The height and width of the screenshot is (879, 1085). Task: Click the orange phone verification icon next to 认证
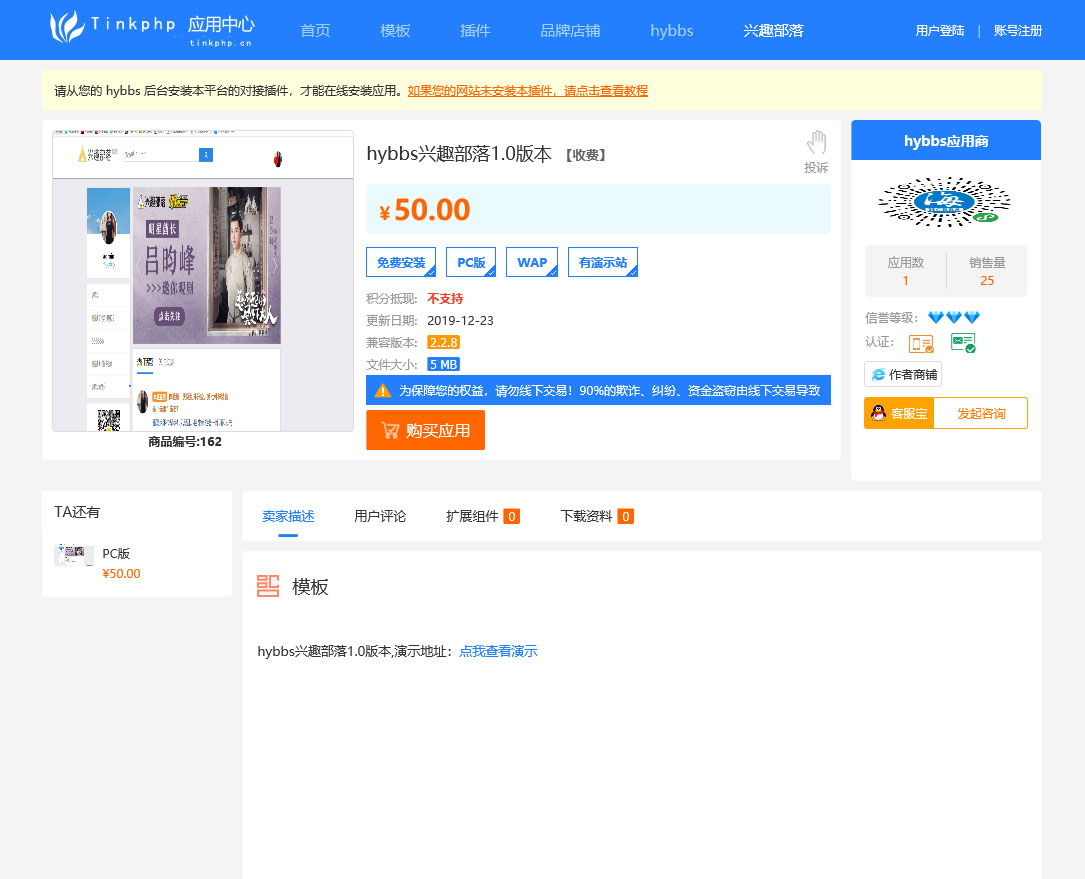coord(921,343)
